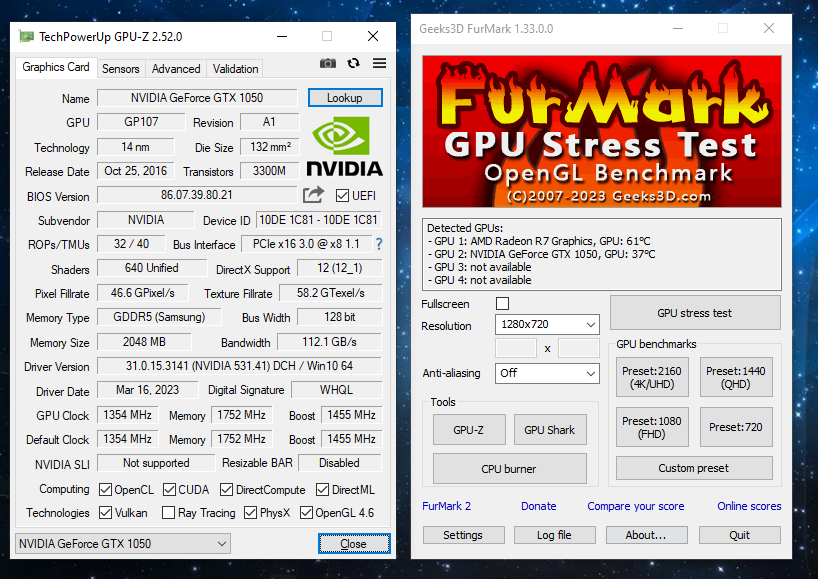Switch to the Advanced tab

pos(175,68)
